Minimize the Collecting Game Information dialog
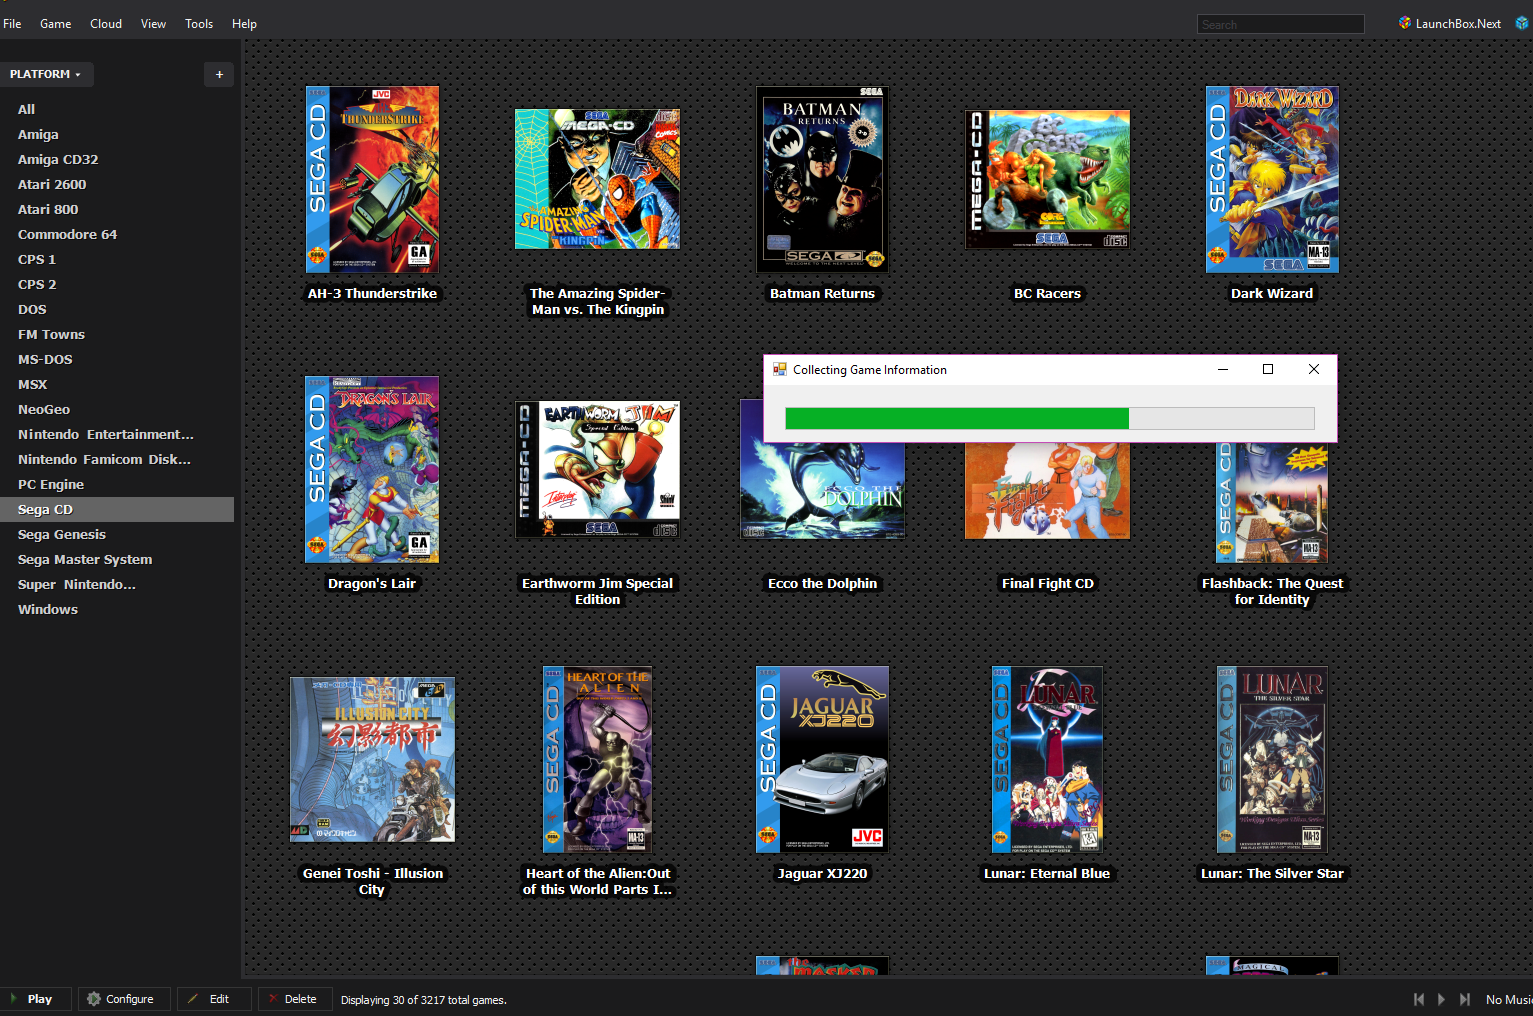This screenshot has height=1016, width=1533. pyautogui.click(x=1222, y=369)
